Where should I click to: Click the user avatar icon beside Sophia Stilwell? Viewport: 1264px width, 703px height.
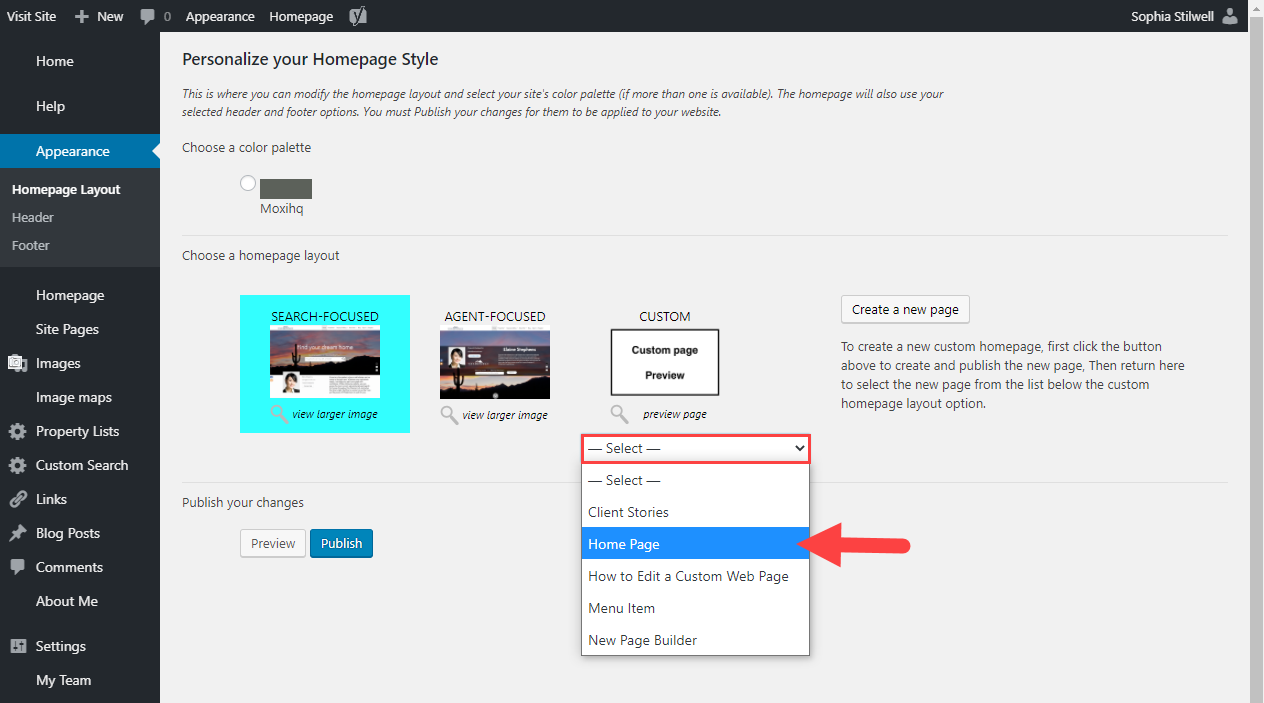point(1229,16)
